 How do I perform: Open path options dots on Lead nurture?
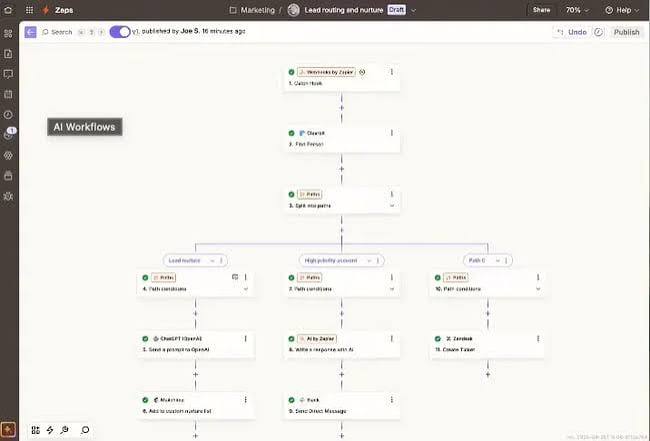point(221,261)
